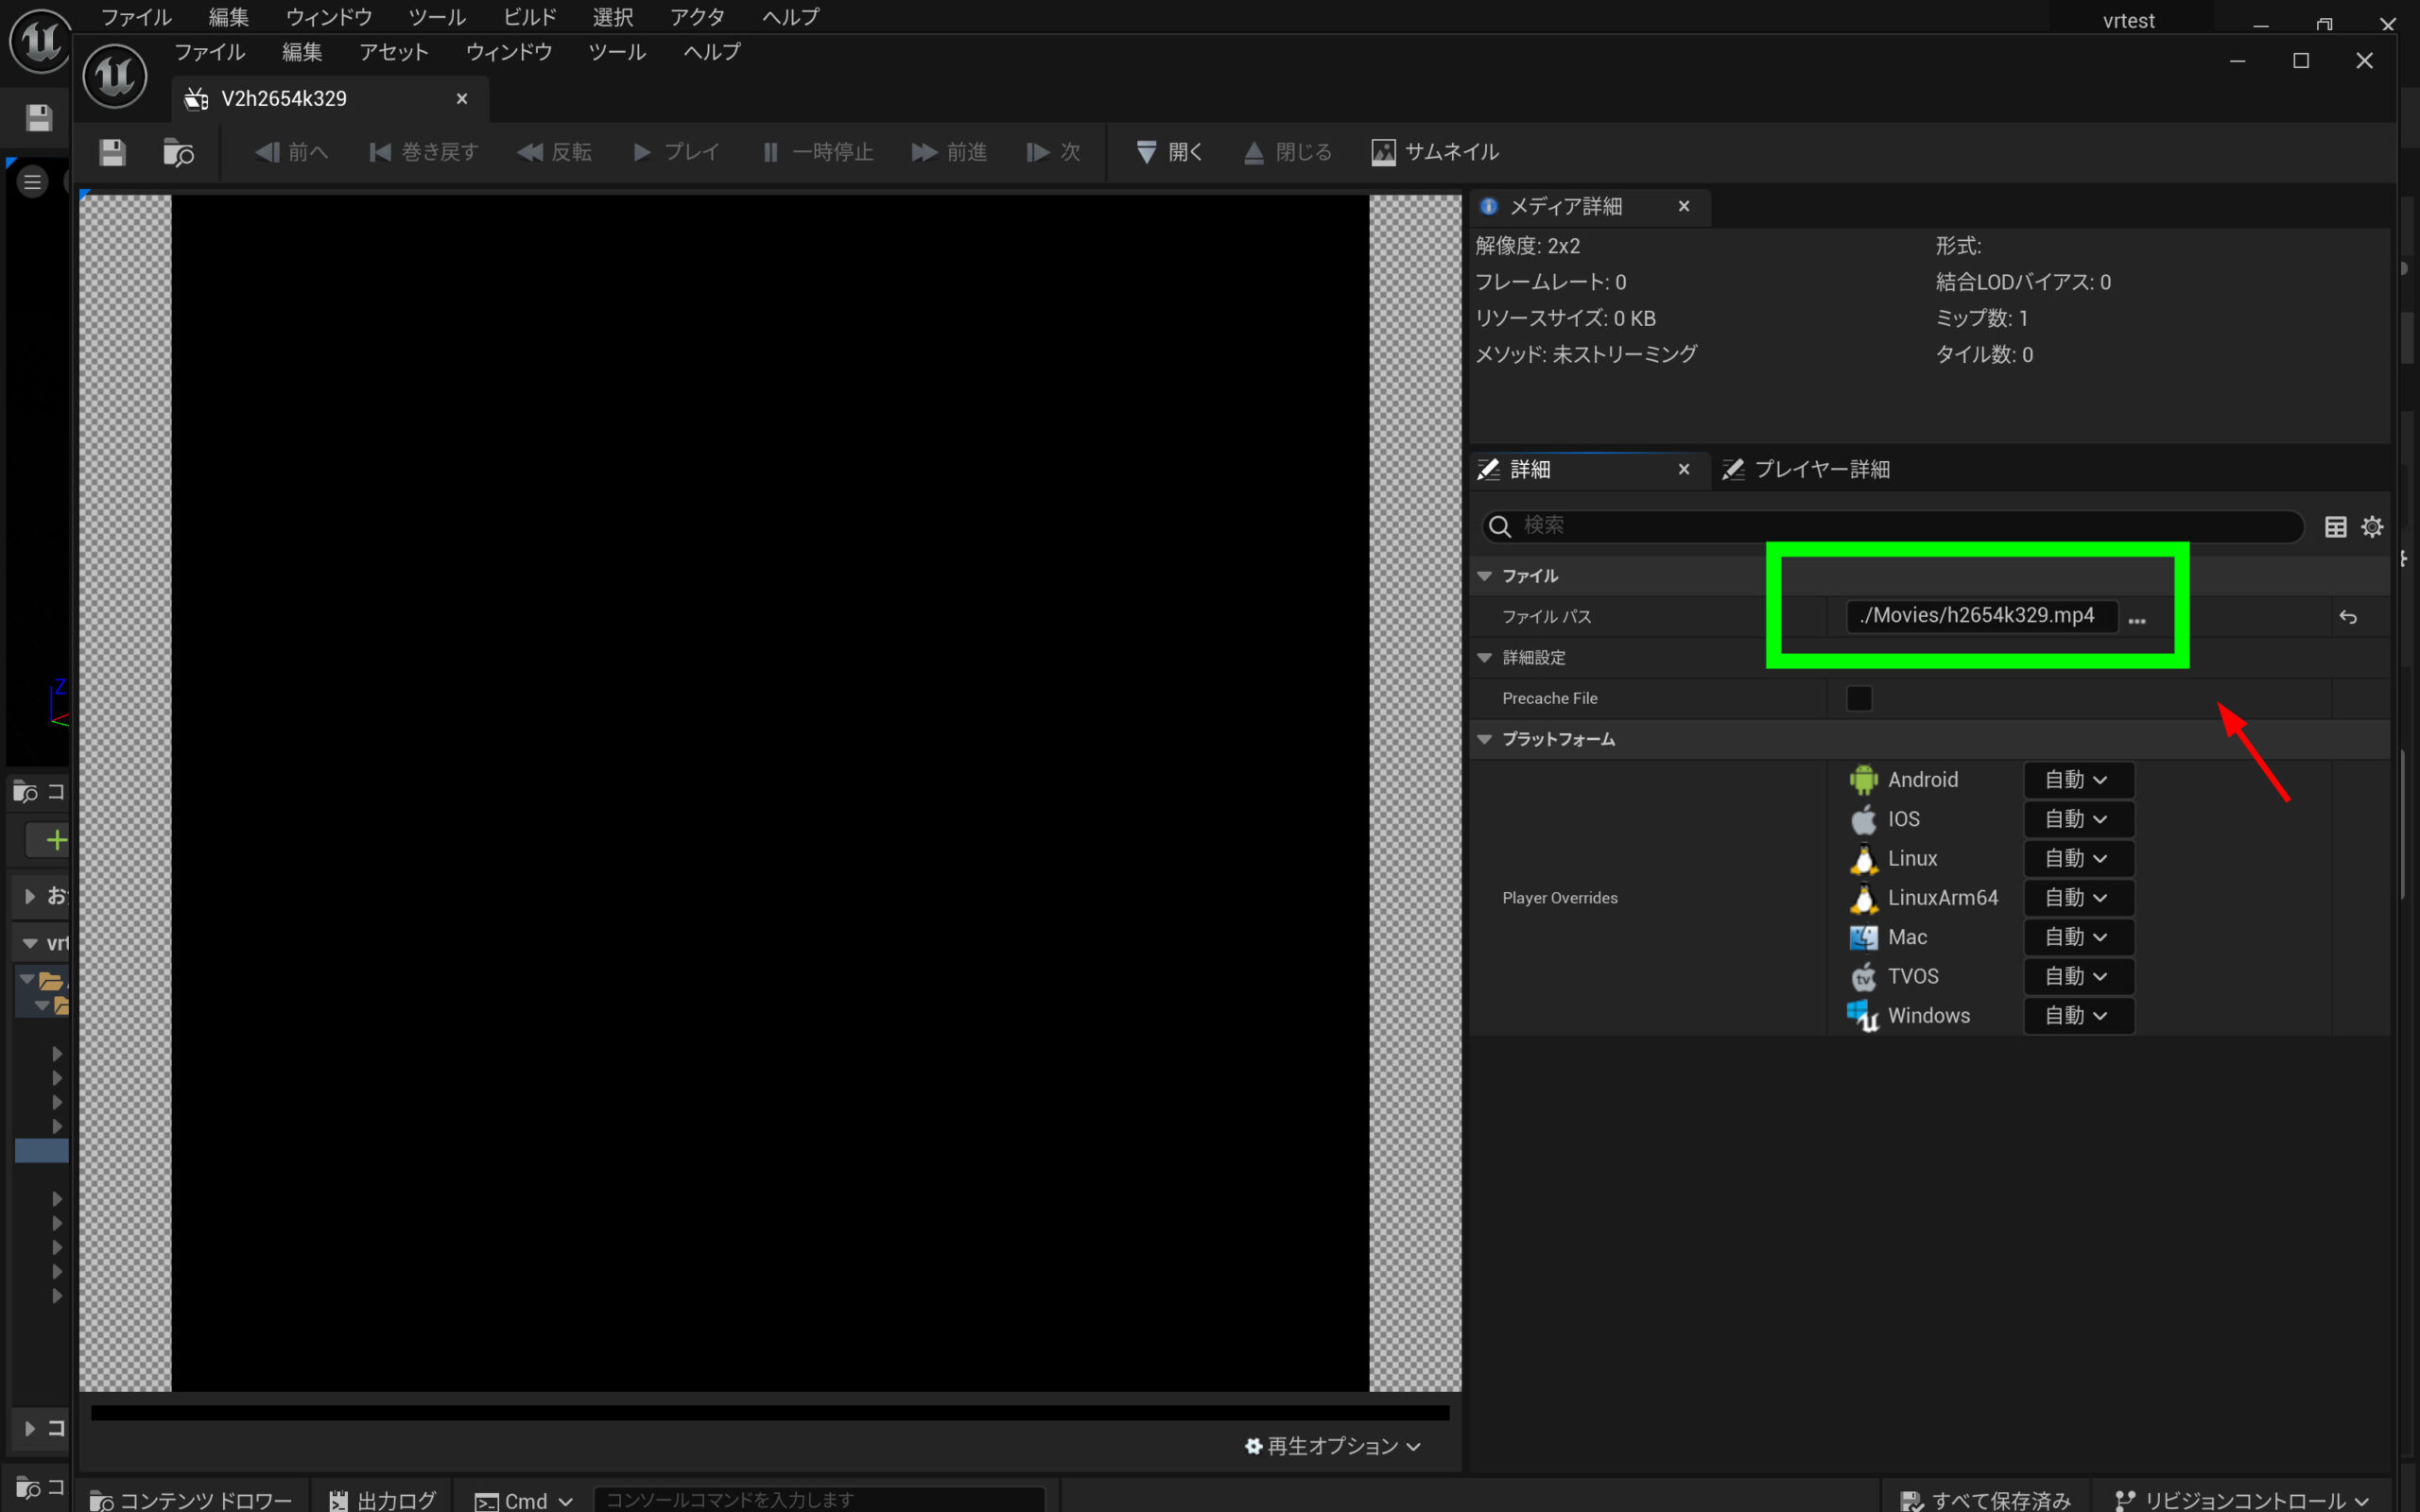Open the アセット menu
The height and width of the screenshot is (1512, 2420).
[393, 52]
